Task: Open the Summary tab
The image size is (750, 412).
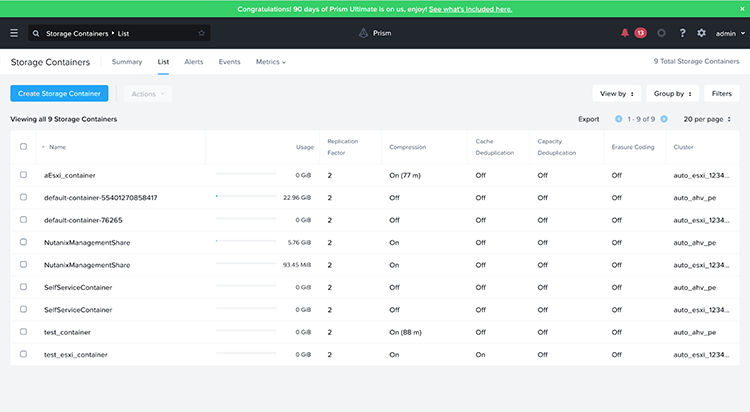Action: tap(127, 62)
